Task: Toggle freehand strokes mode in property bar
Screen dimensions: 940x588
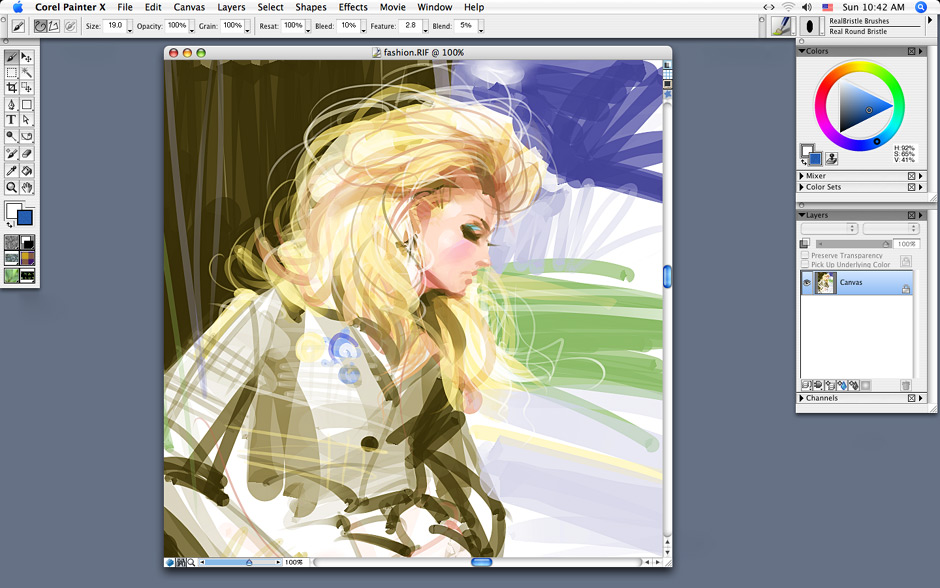Action: tap(40, 26)
